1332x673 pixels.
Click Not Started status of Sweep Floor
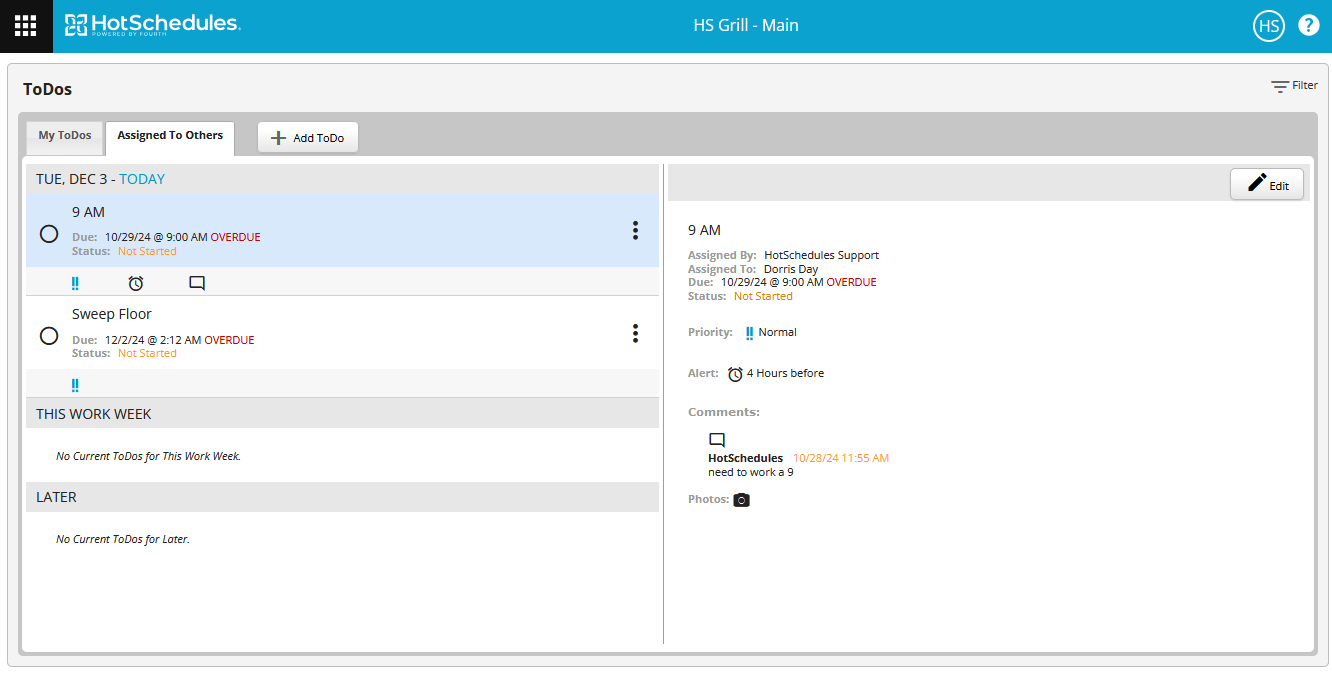(147, 353)
